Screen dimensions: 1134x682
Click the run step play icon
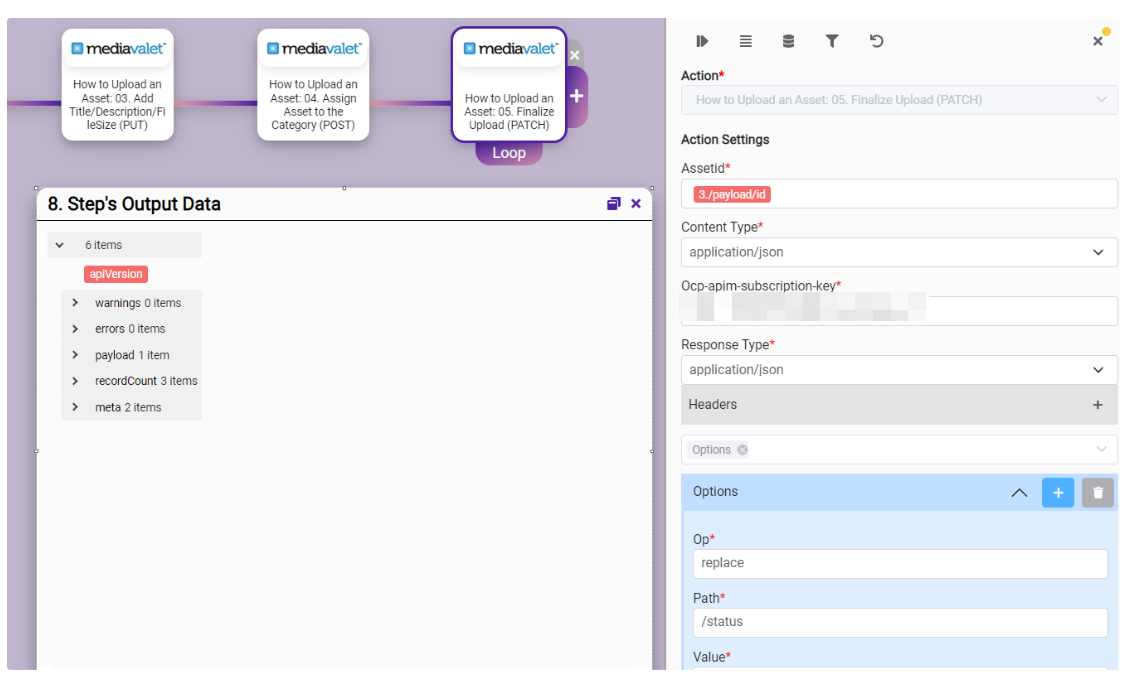tap(702, 41)
